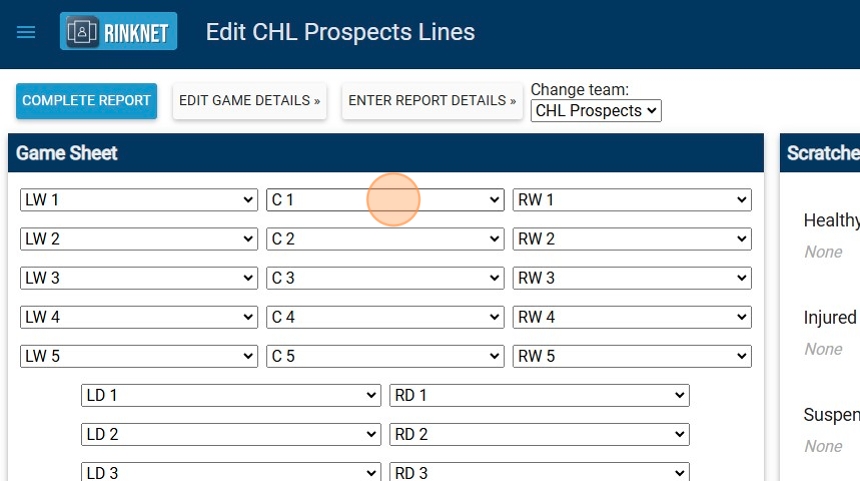860x481 pixels.
Task: Click the Complete Report button
Action: tap(86, 101)
